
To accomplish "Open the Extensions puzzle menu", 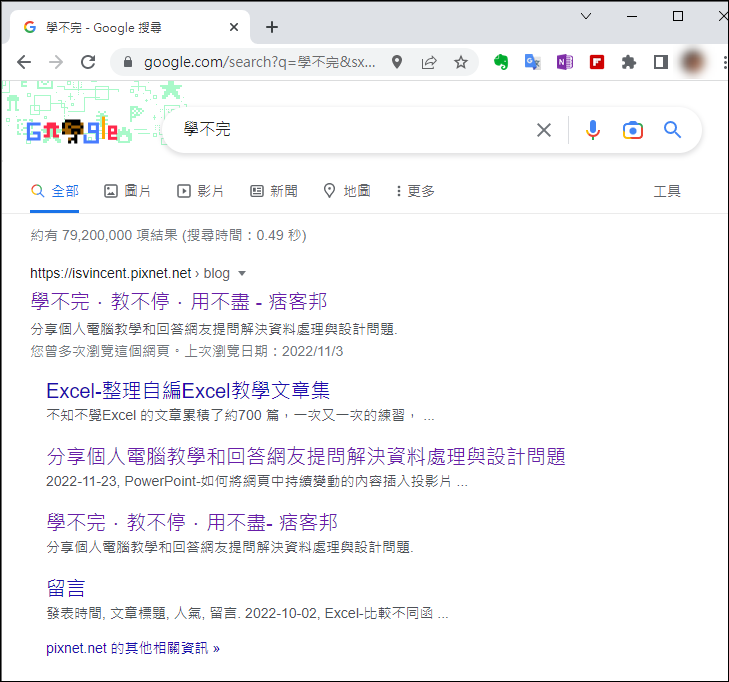I will point(629,62).
